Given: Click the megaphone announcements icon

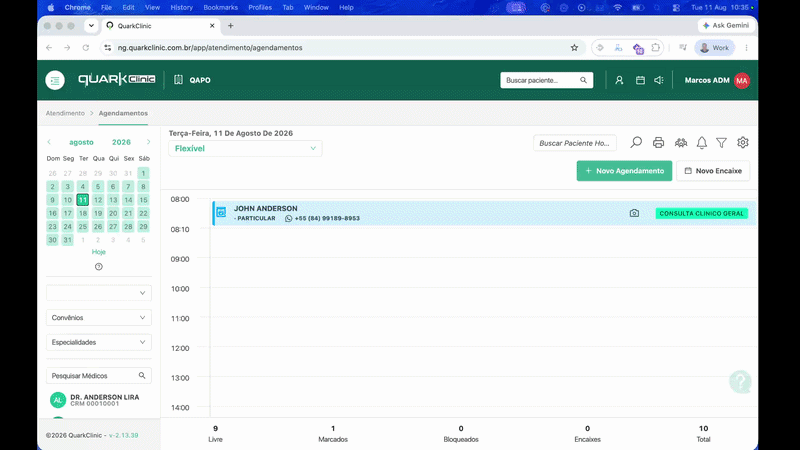Looking at the screenshot, I should tap(659, 80).
